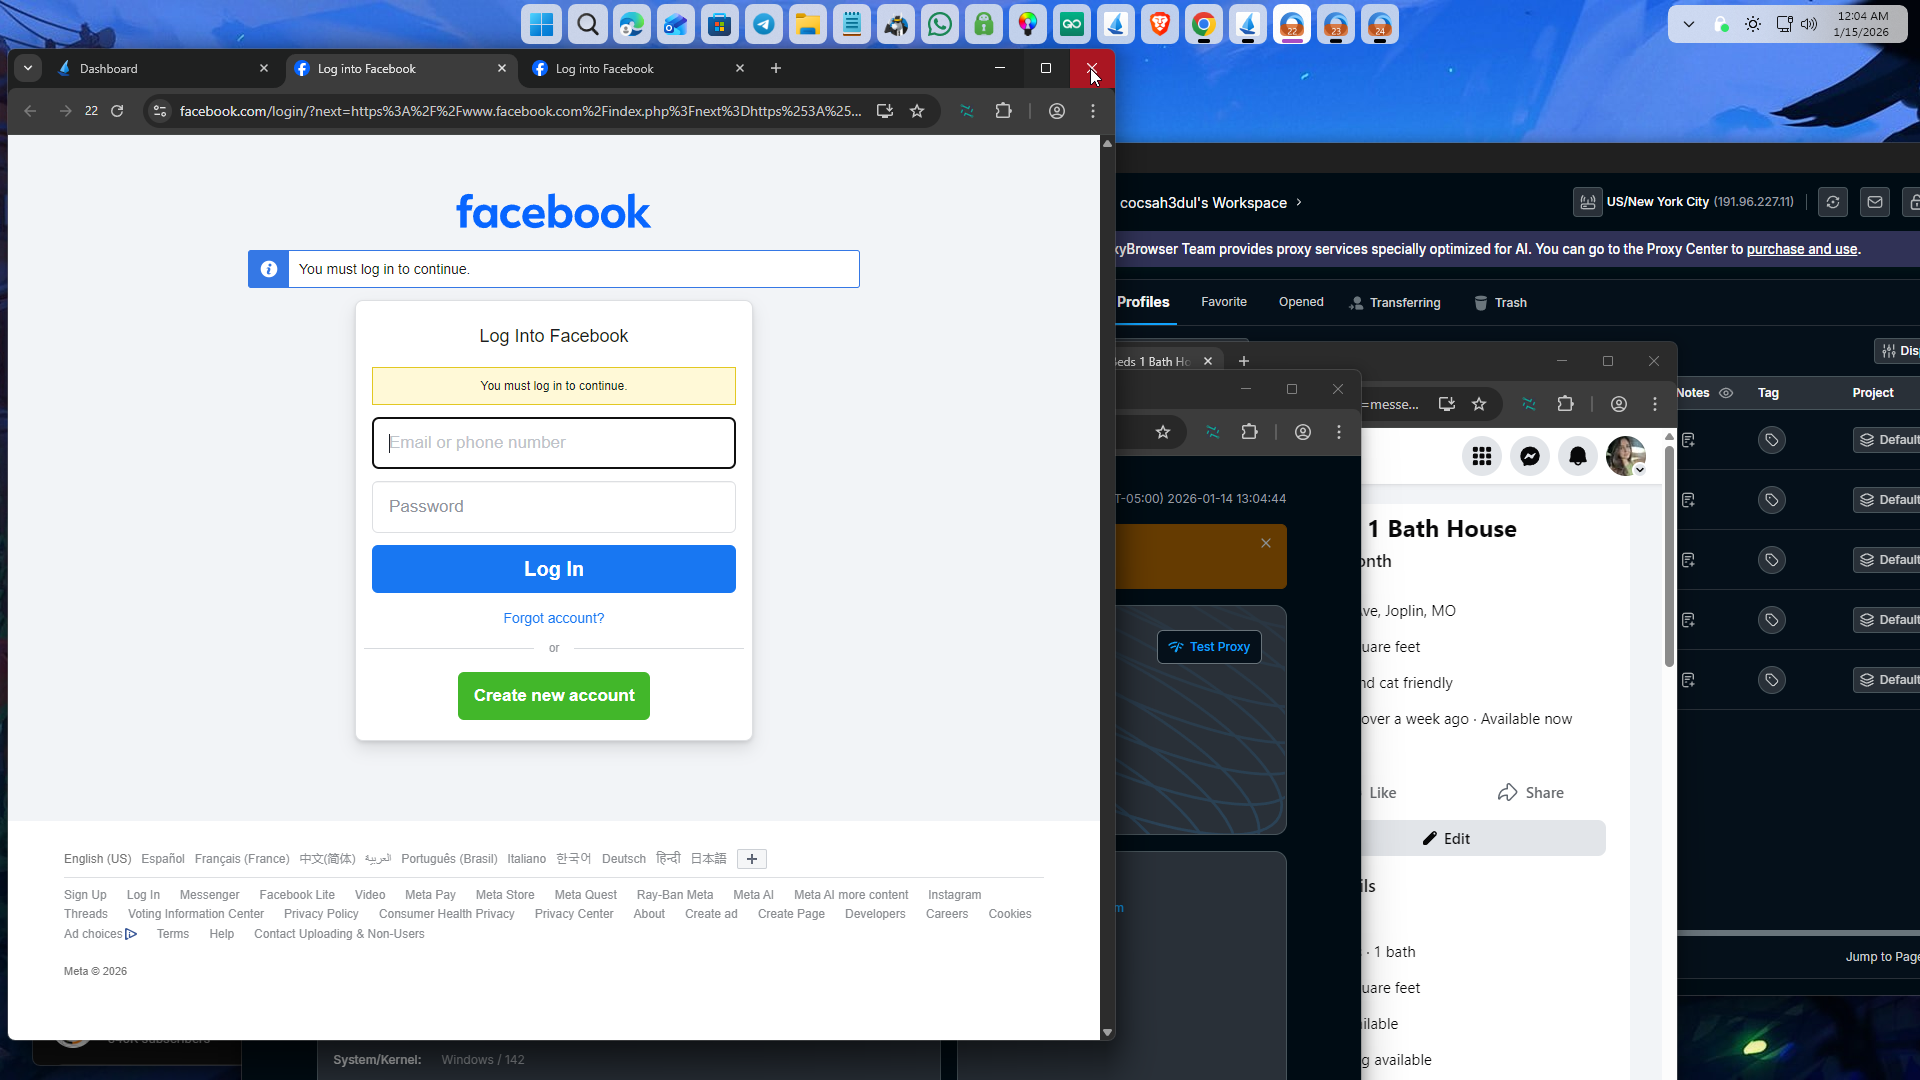1920x1080 pixels.
Task: Toggle the Notes column eye icon
Action: 1726,393
